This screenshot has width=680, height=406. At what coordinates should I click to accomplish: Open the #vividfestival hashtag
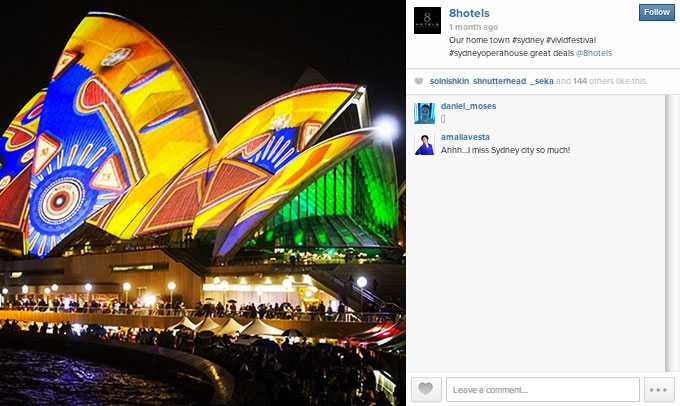pyautogui.click(x=571, y=40)
